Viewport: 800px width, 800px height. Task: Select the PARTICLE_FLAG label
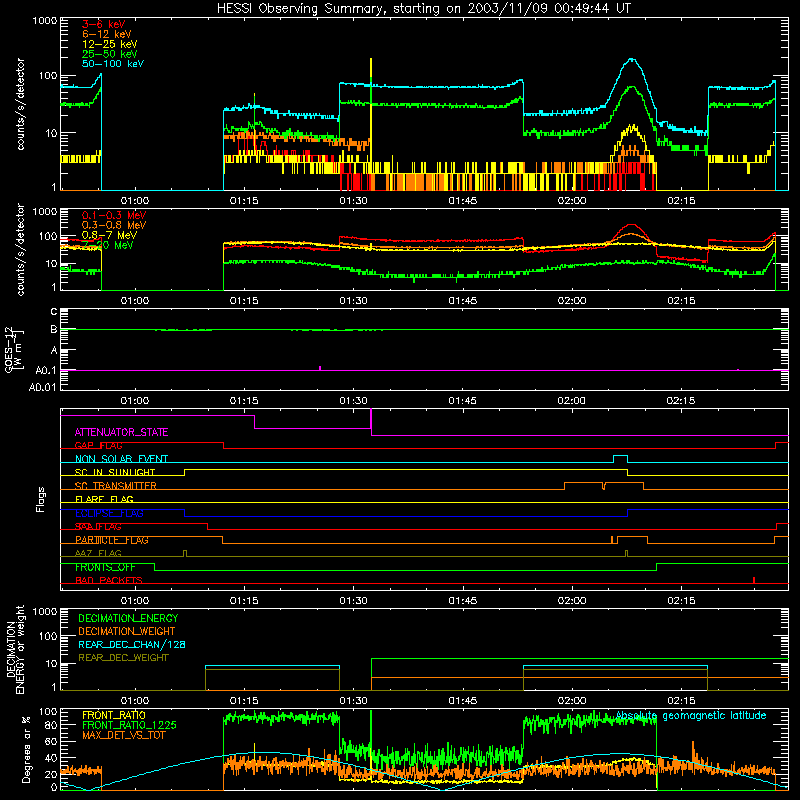click(112, 540)
